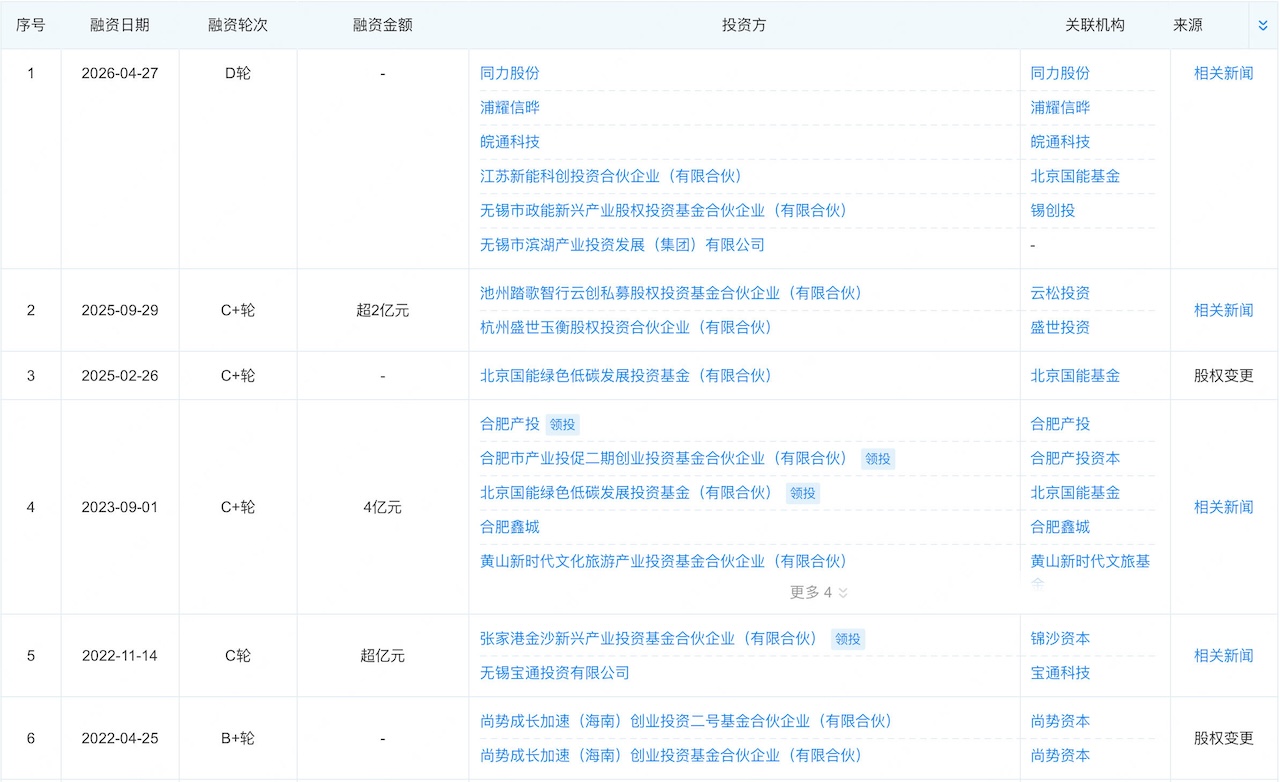The height and width of the screenshot is (782, 1280).
Task: Open 相关新闻 source for the 2023-09-01 row
Action: click(x=1224, y=507)
